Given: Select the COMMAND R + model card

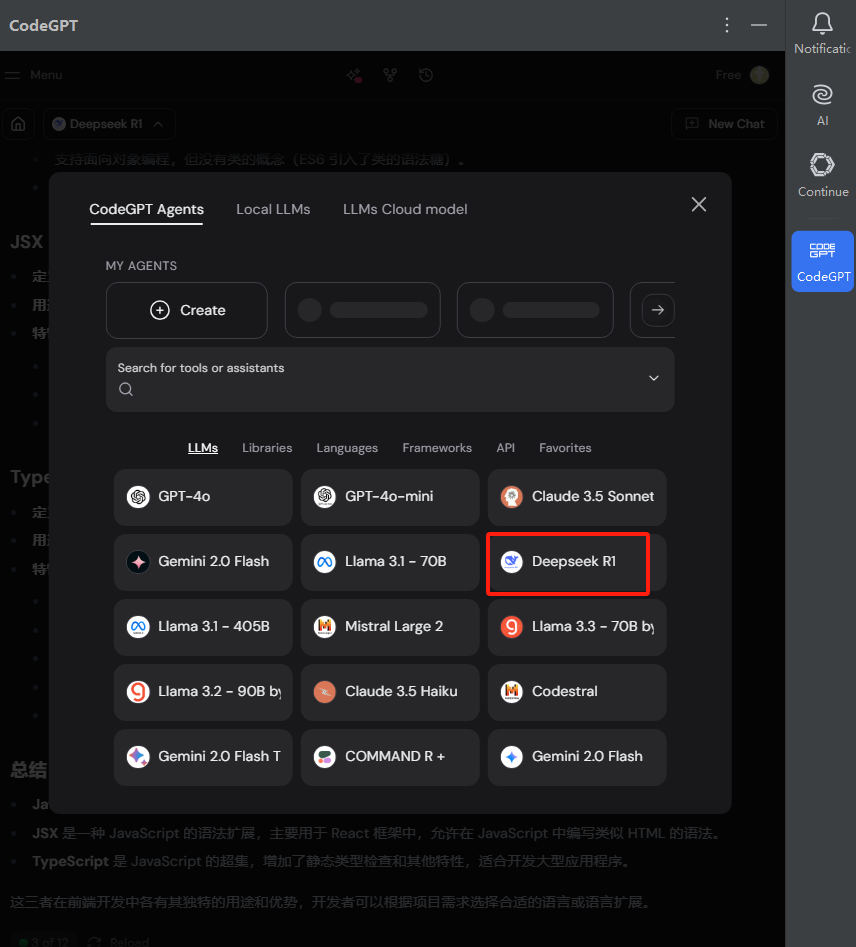Looking at the screenshot, I should pos(390,757).
